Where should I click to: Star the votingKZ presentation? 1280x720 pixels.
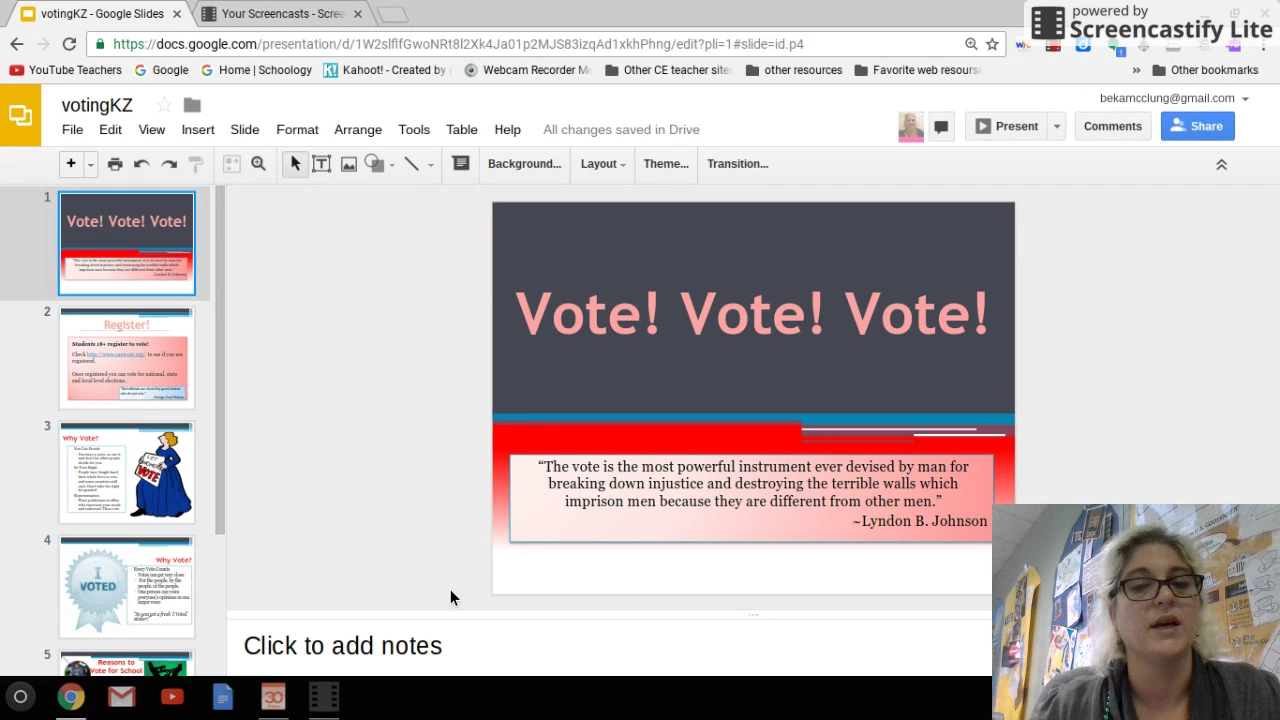pos(164,105)
